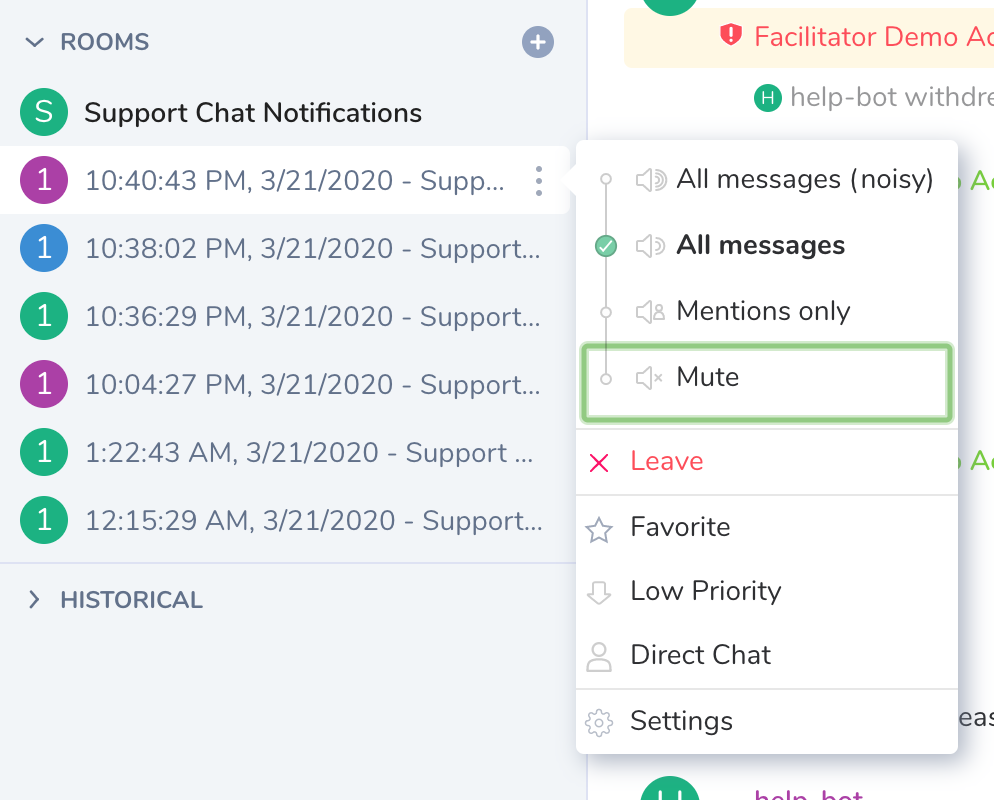
Task: Click the Direct Chat person icon
Action: point(599,656)
